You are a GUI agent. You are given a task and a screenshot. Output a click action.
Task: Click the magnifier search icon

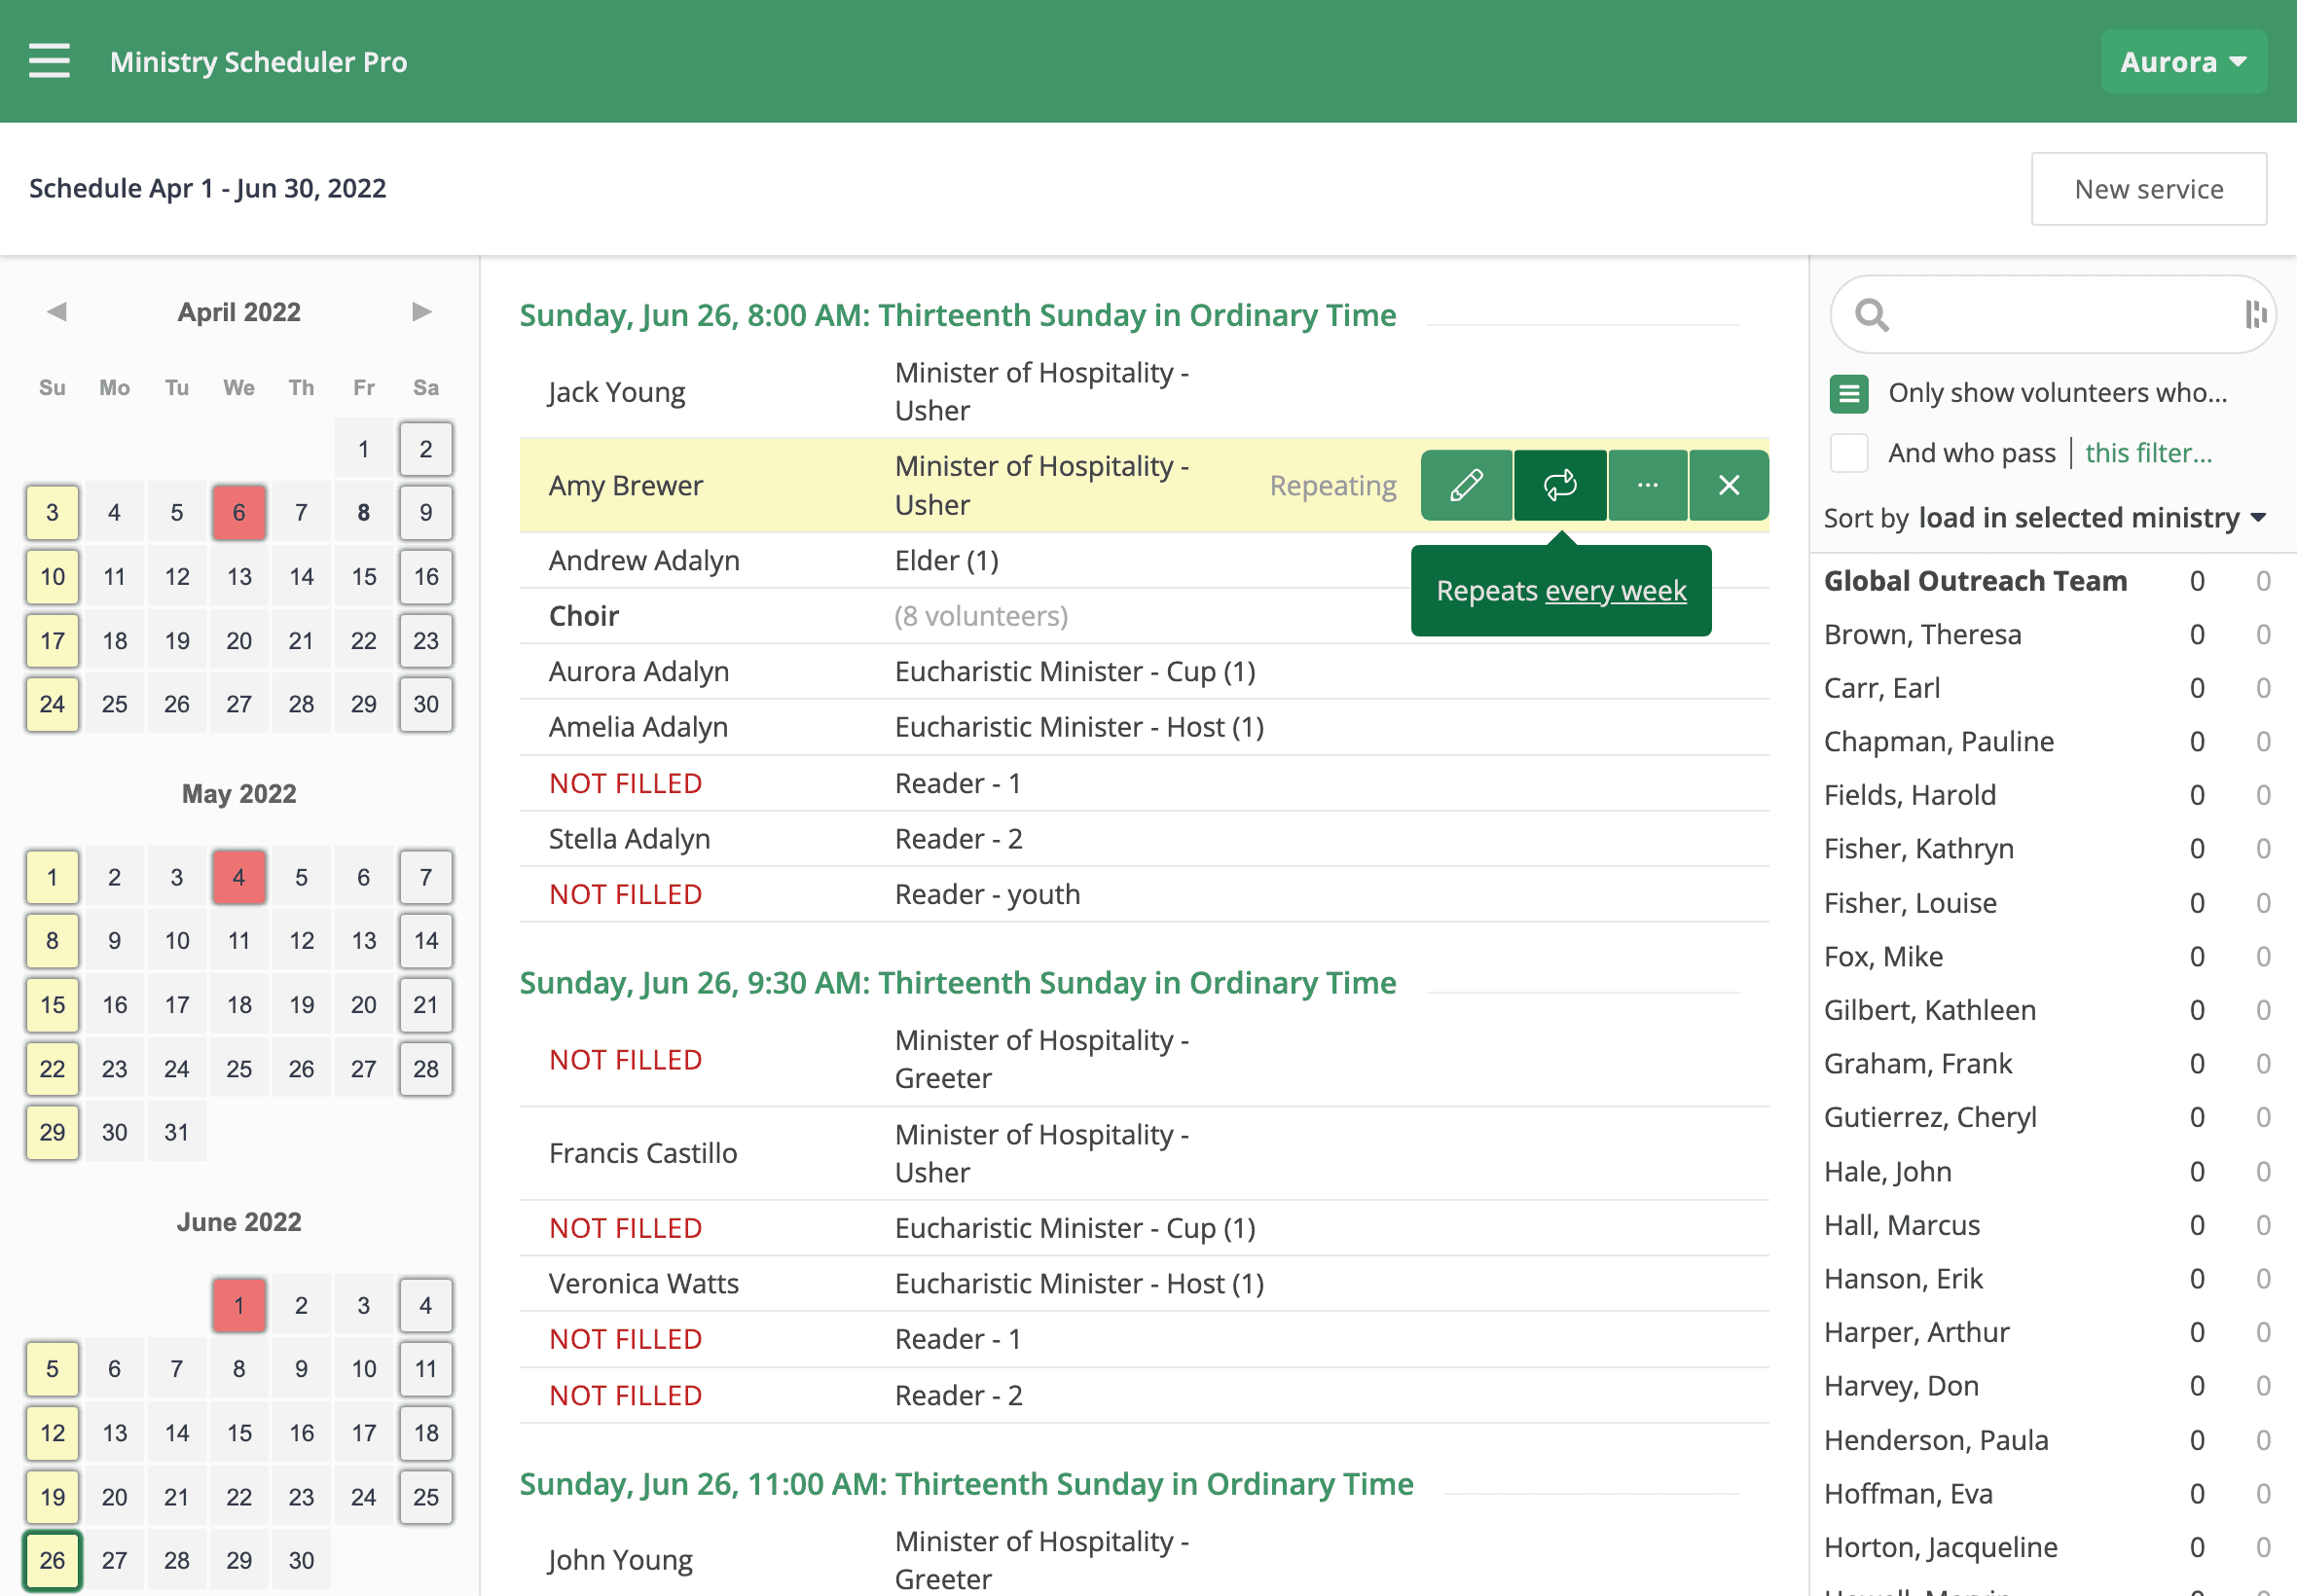coord(1871,315)
